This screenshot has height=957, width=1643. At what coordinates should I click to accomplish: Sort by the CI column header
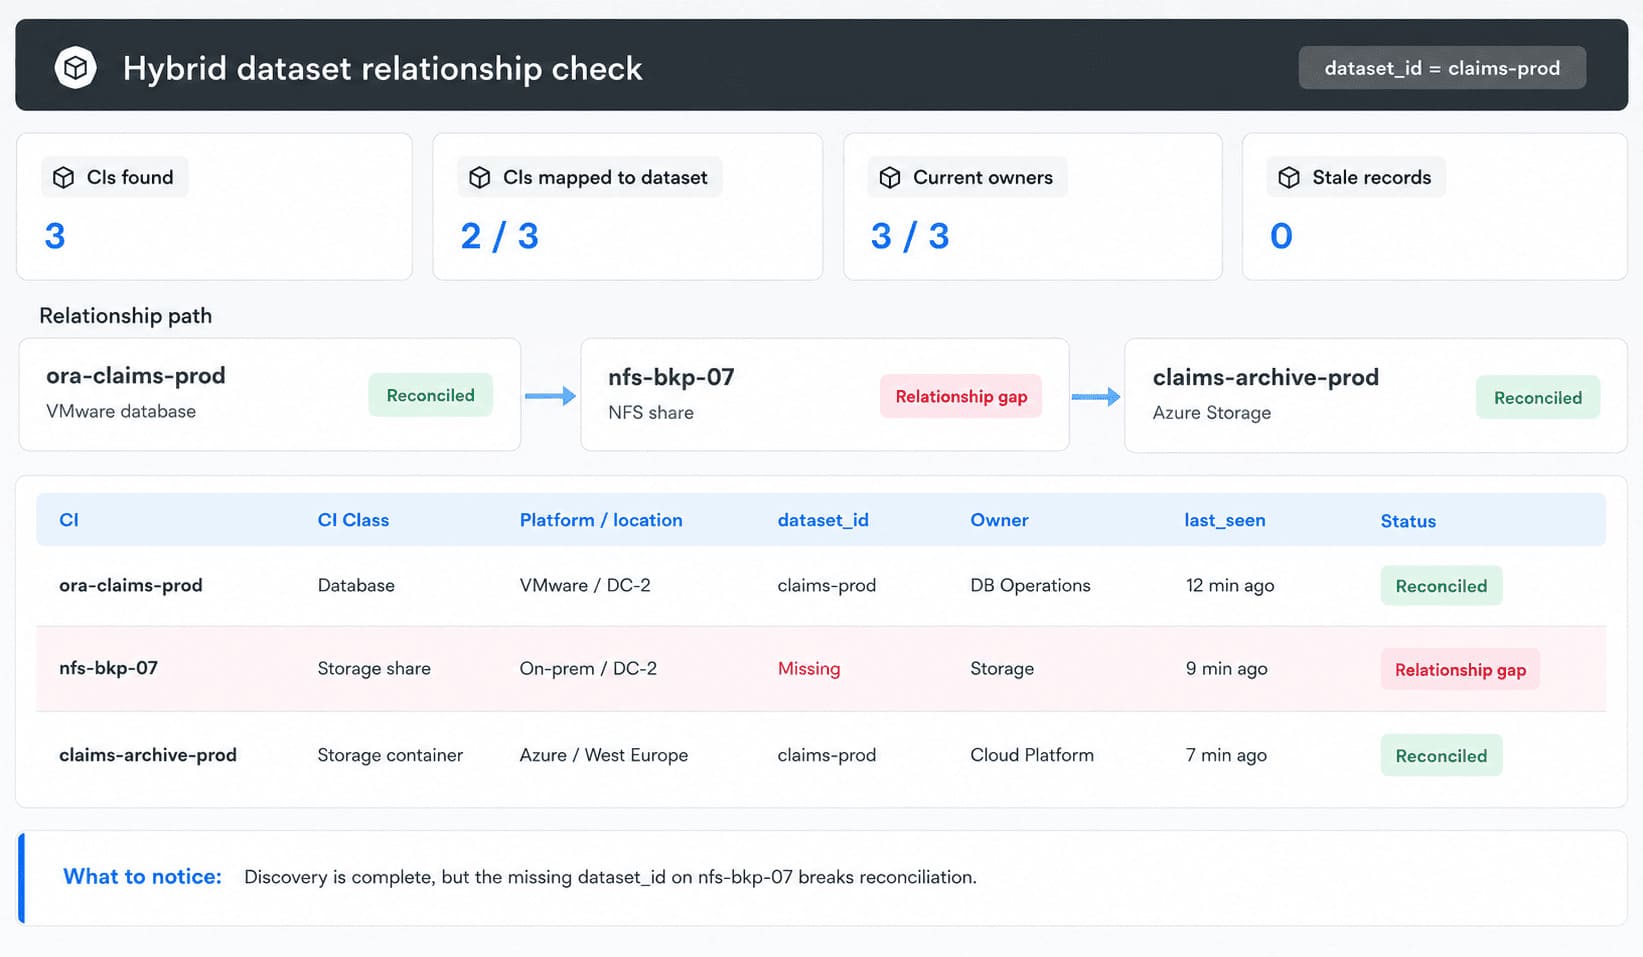click(x=69, y=520)
